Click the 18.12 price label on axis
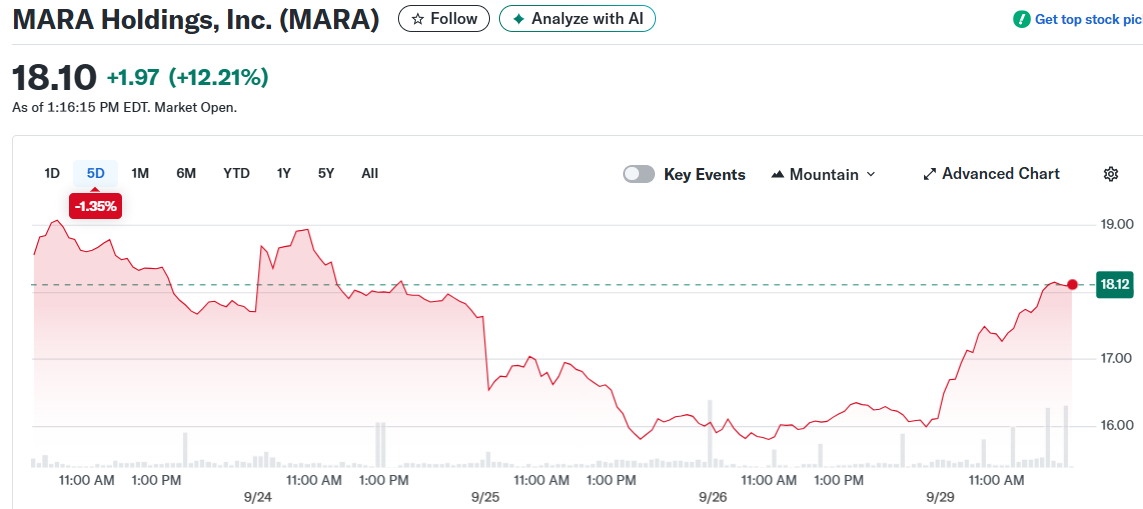 click(1115, 284)
